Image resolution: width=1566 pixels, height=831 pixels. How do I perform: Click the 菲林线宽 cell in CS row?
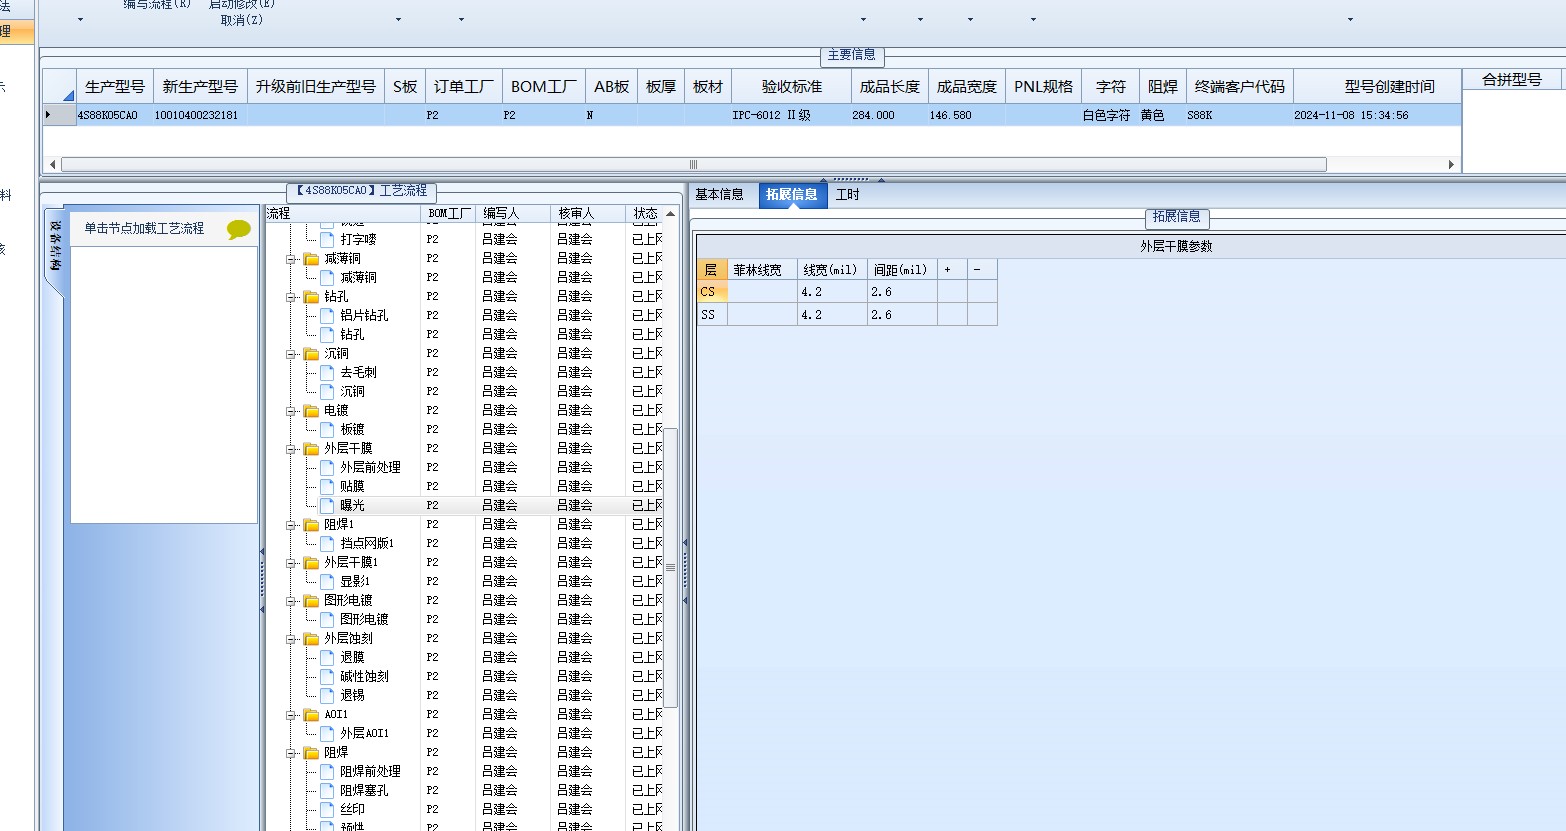(762, 292)
